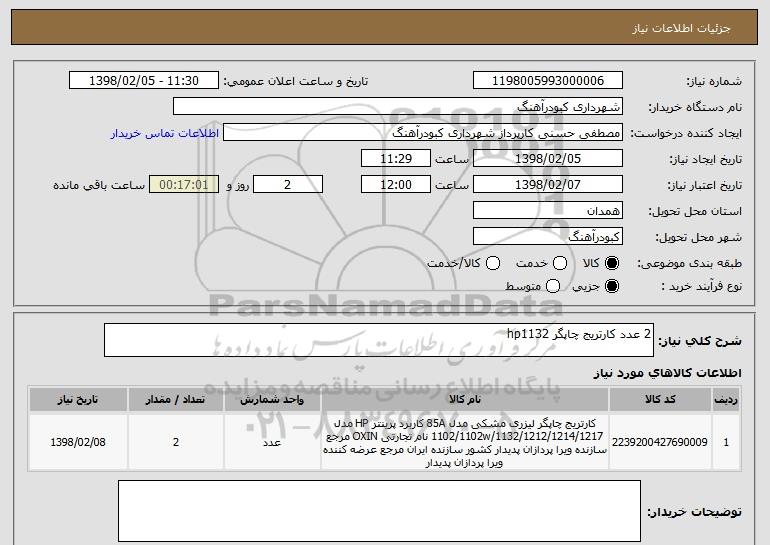This screenshot has width=770, height=545.
Task: Click the نوع فرآیند خرید label
Action: pyautogui.click(x=702, y=286)
